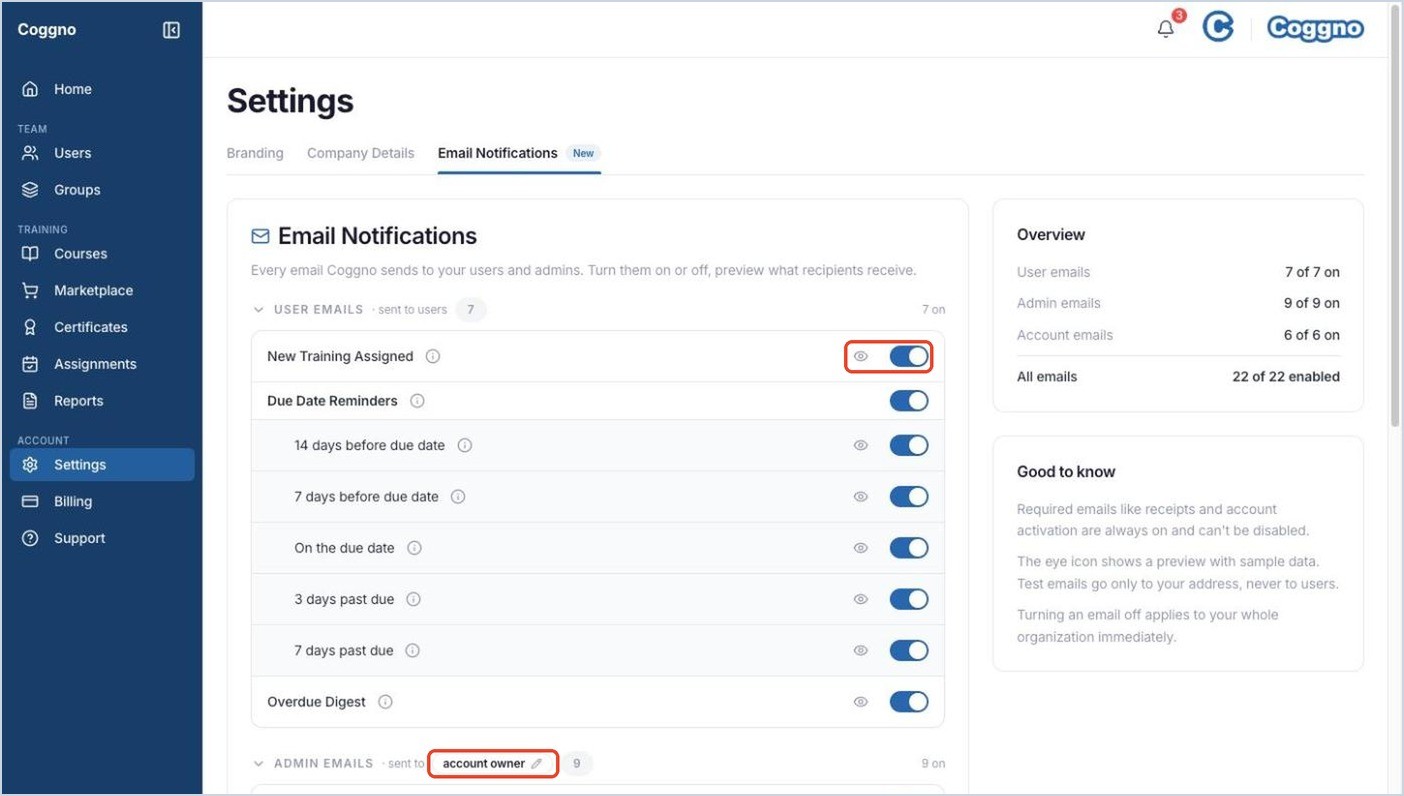Click info icon for 7 days past due

pyautogui.click(x=412, y=650)
